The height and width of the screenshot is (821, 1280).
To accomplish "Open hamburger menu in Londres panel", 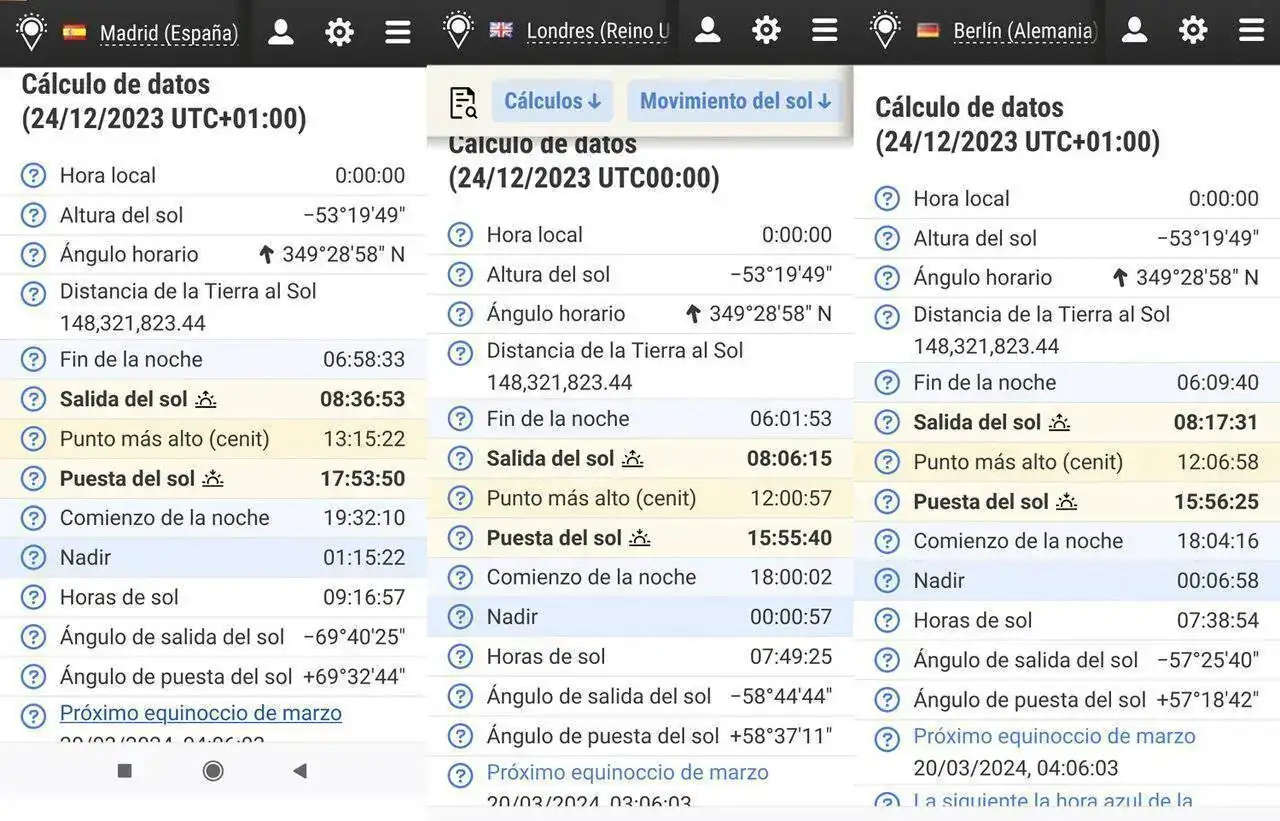I will pos(825,30).
